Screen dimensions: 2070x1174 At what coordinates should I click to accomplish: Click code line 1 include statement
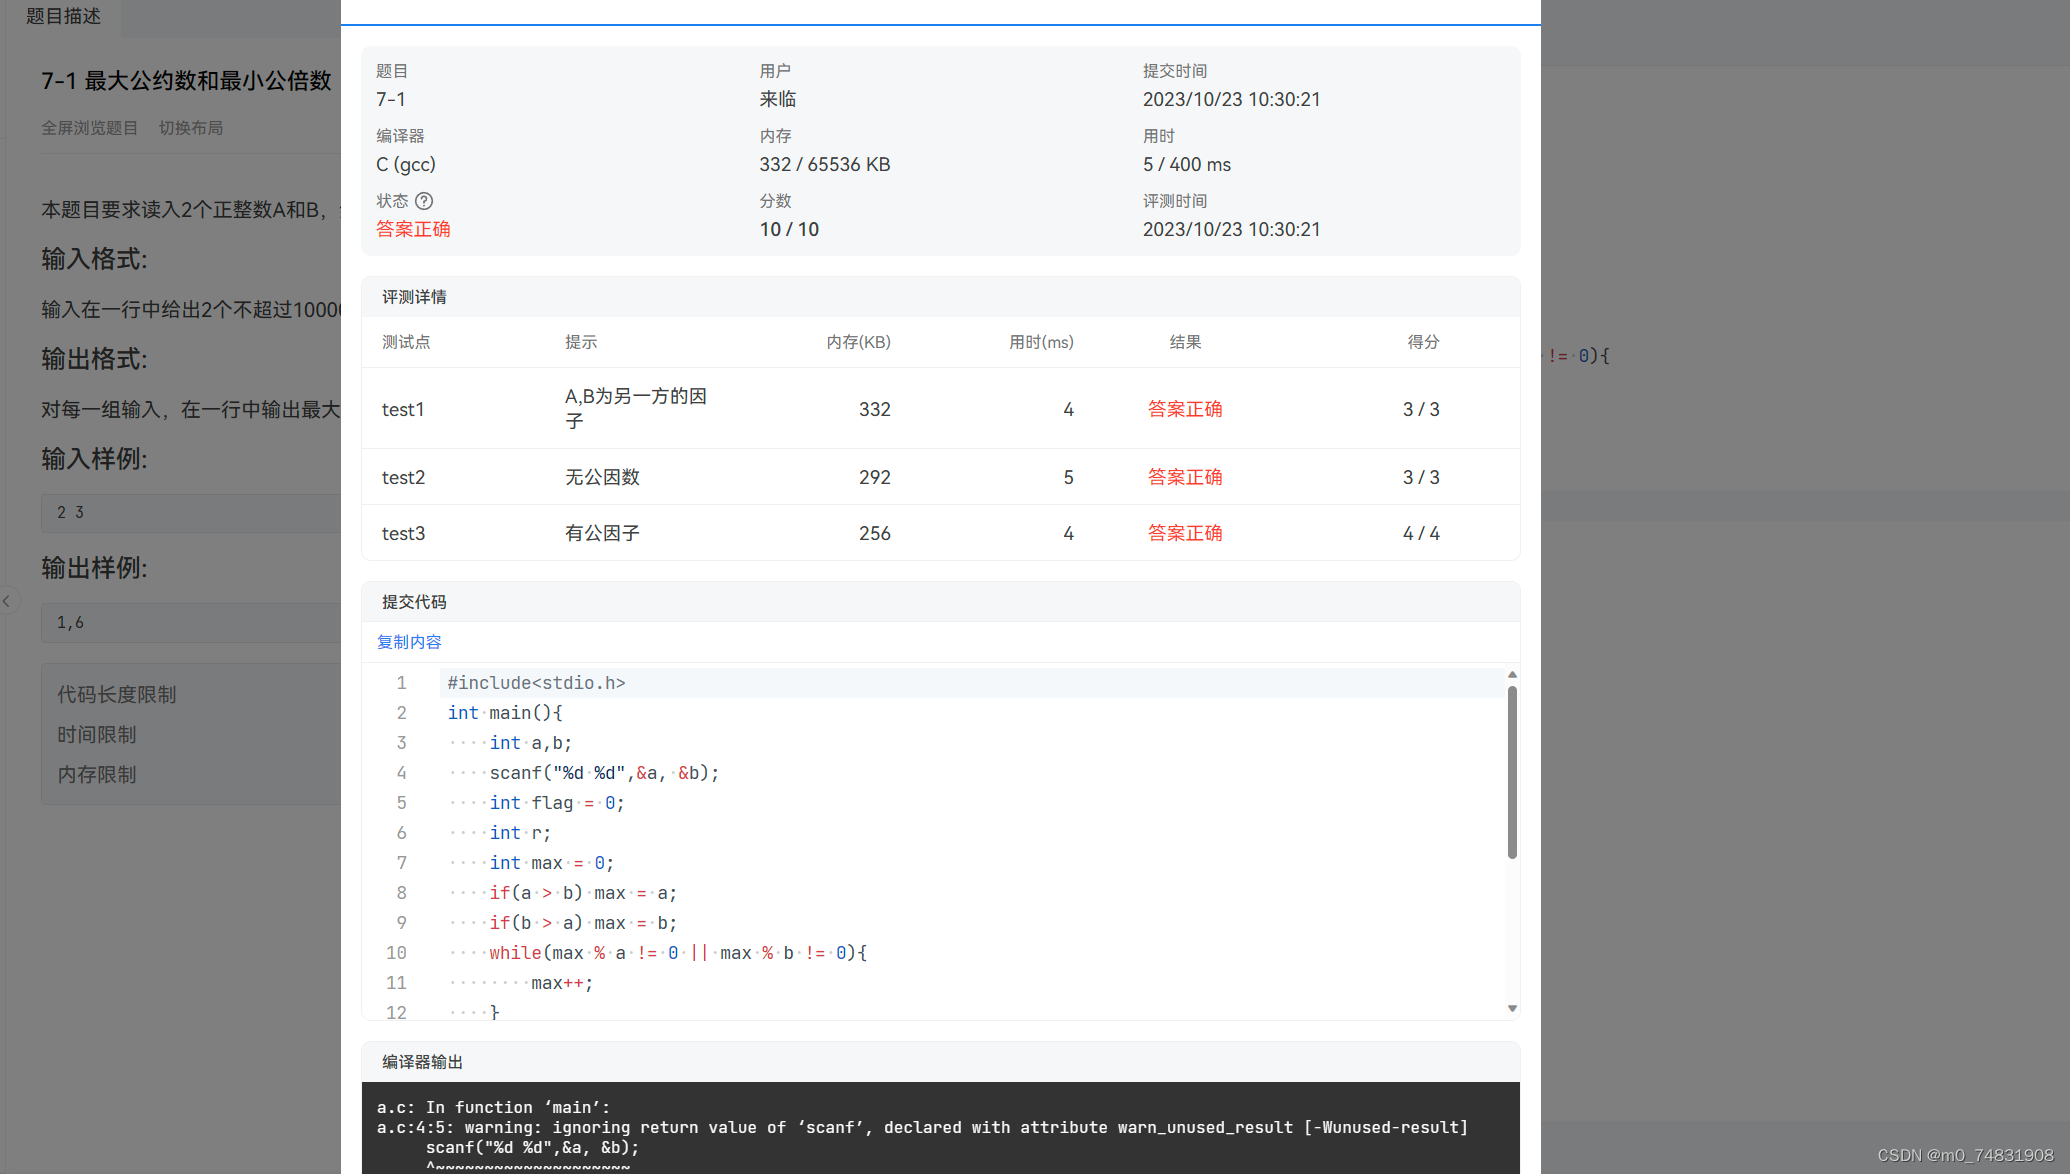(x=536, y=683)
